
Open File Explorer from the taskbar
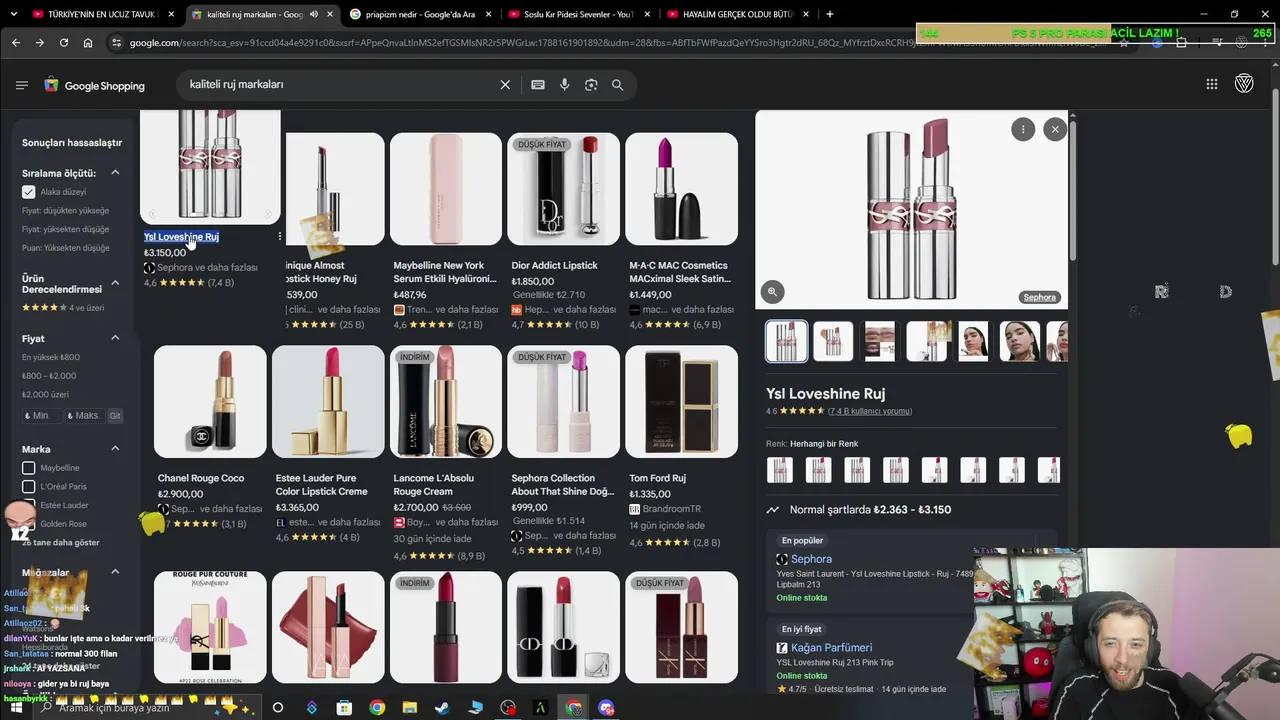(x=410, y=708)
